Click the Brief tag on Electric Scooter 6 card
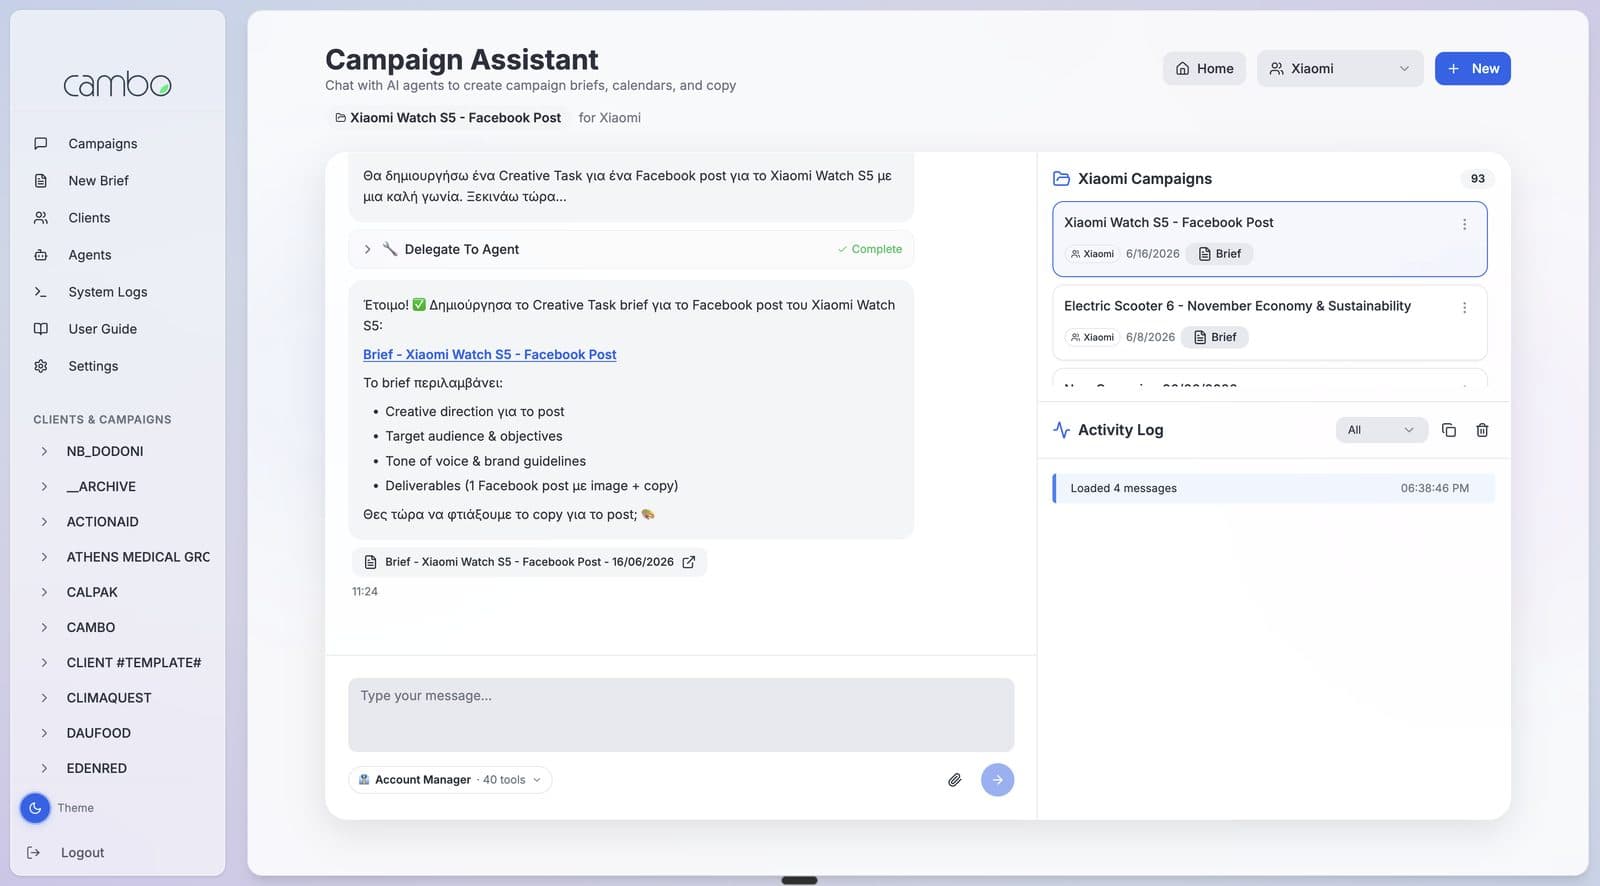 tap(1215, 337)
